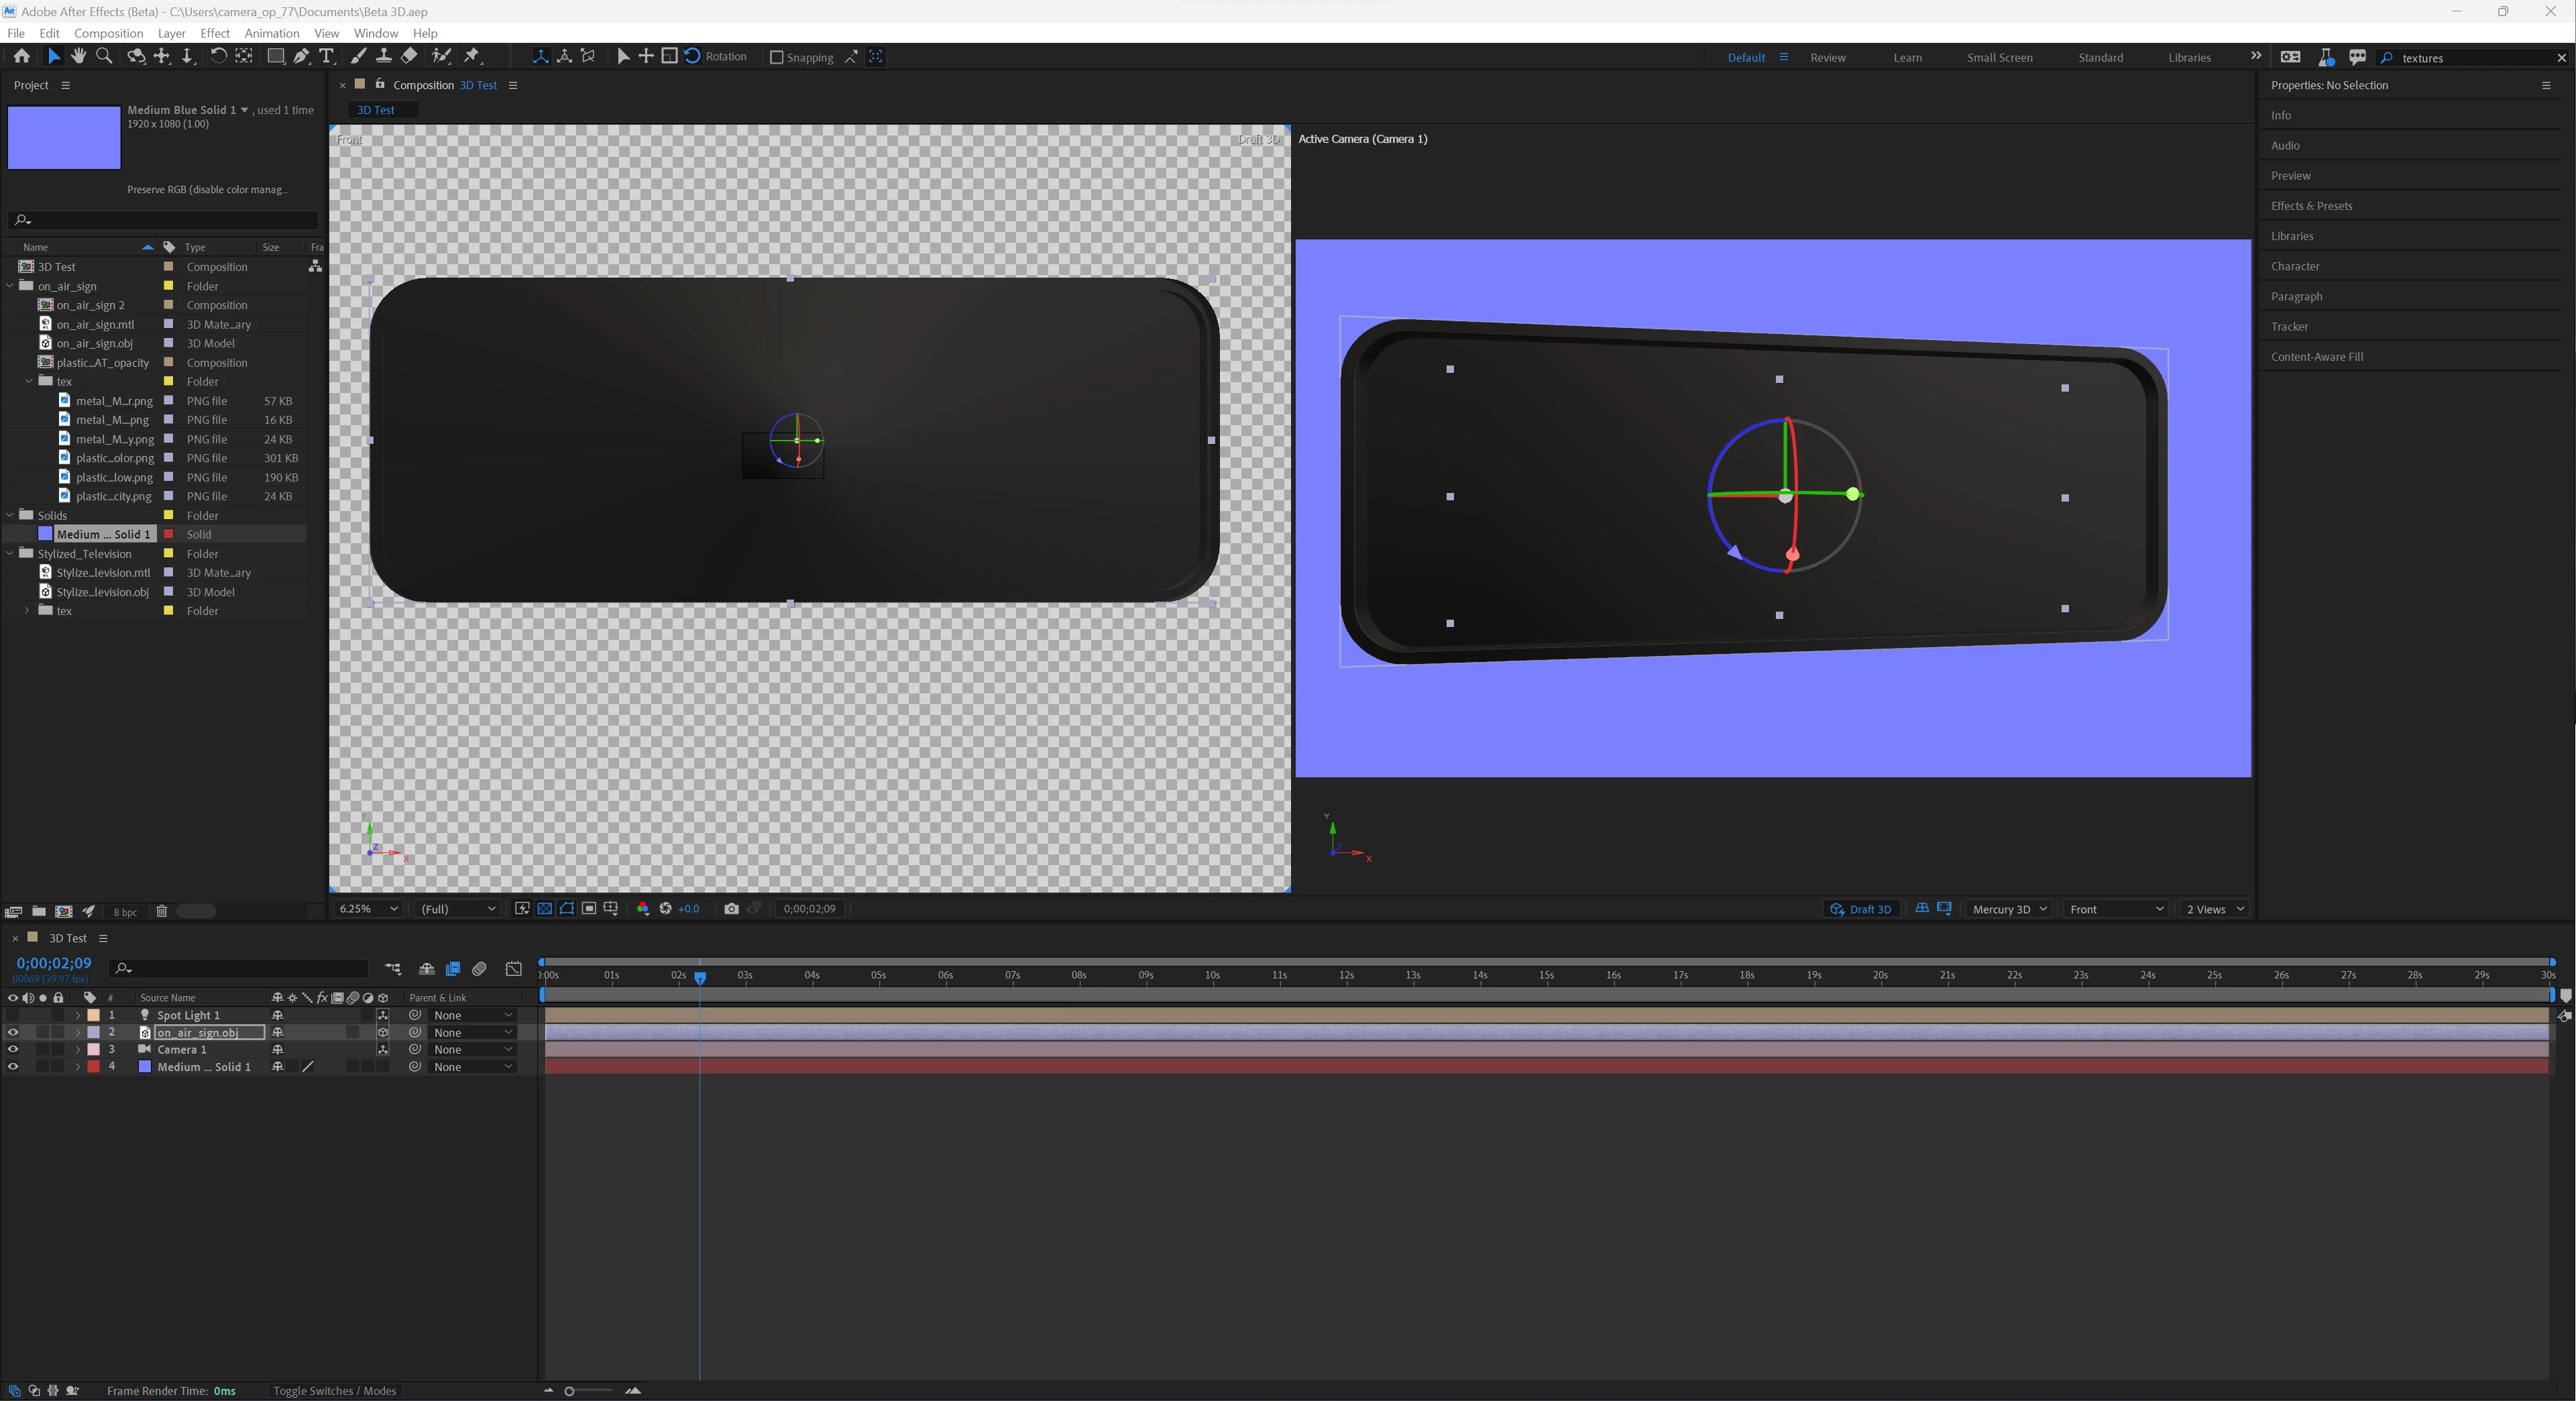Select the Pen tool

click(x=301, y=57)
